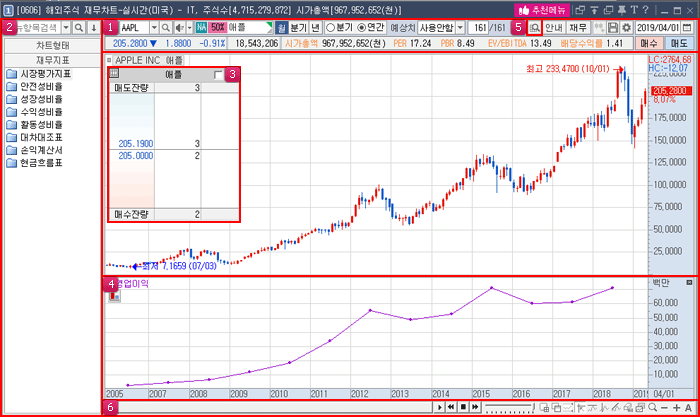Click the search icon beside the AAPL code
The width and height of the screenshot is (700, 417).
tap(166, 28)
